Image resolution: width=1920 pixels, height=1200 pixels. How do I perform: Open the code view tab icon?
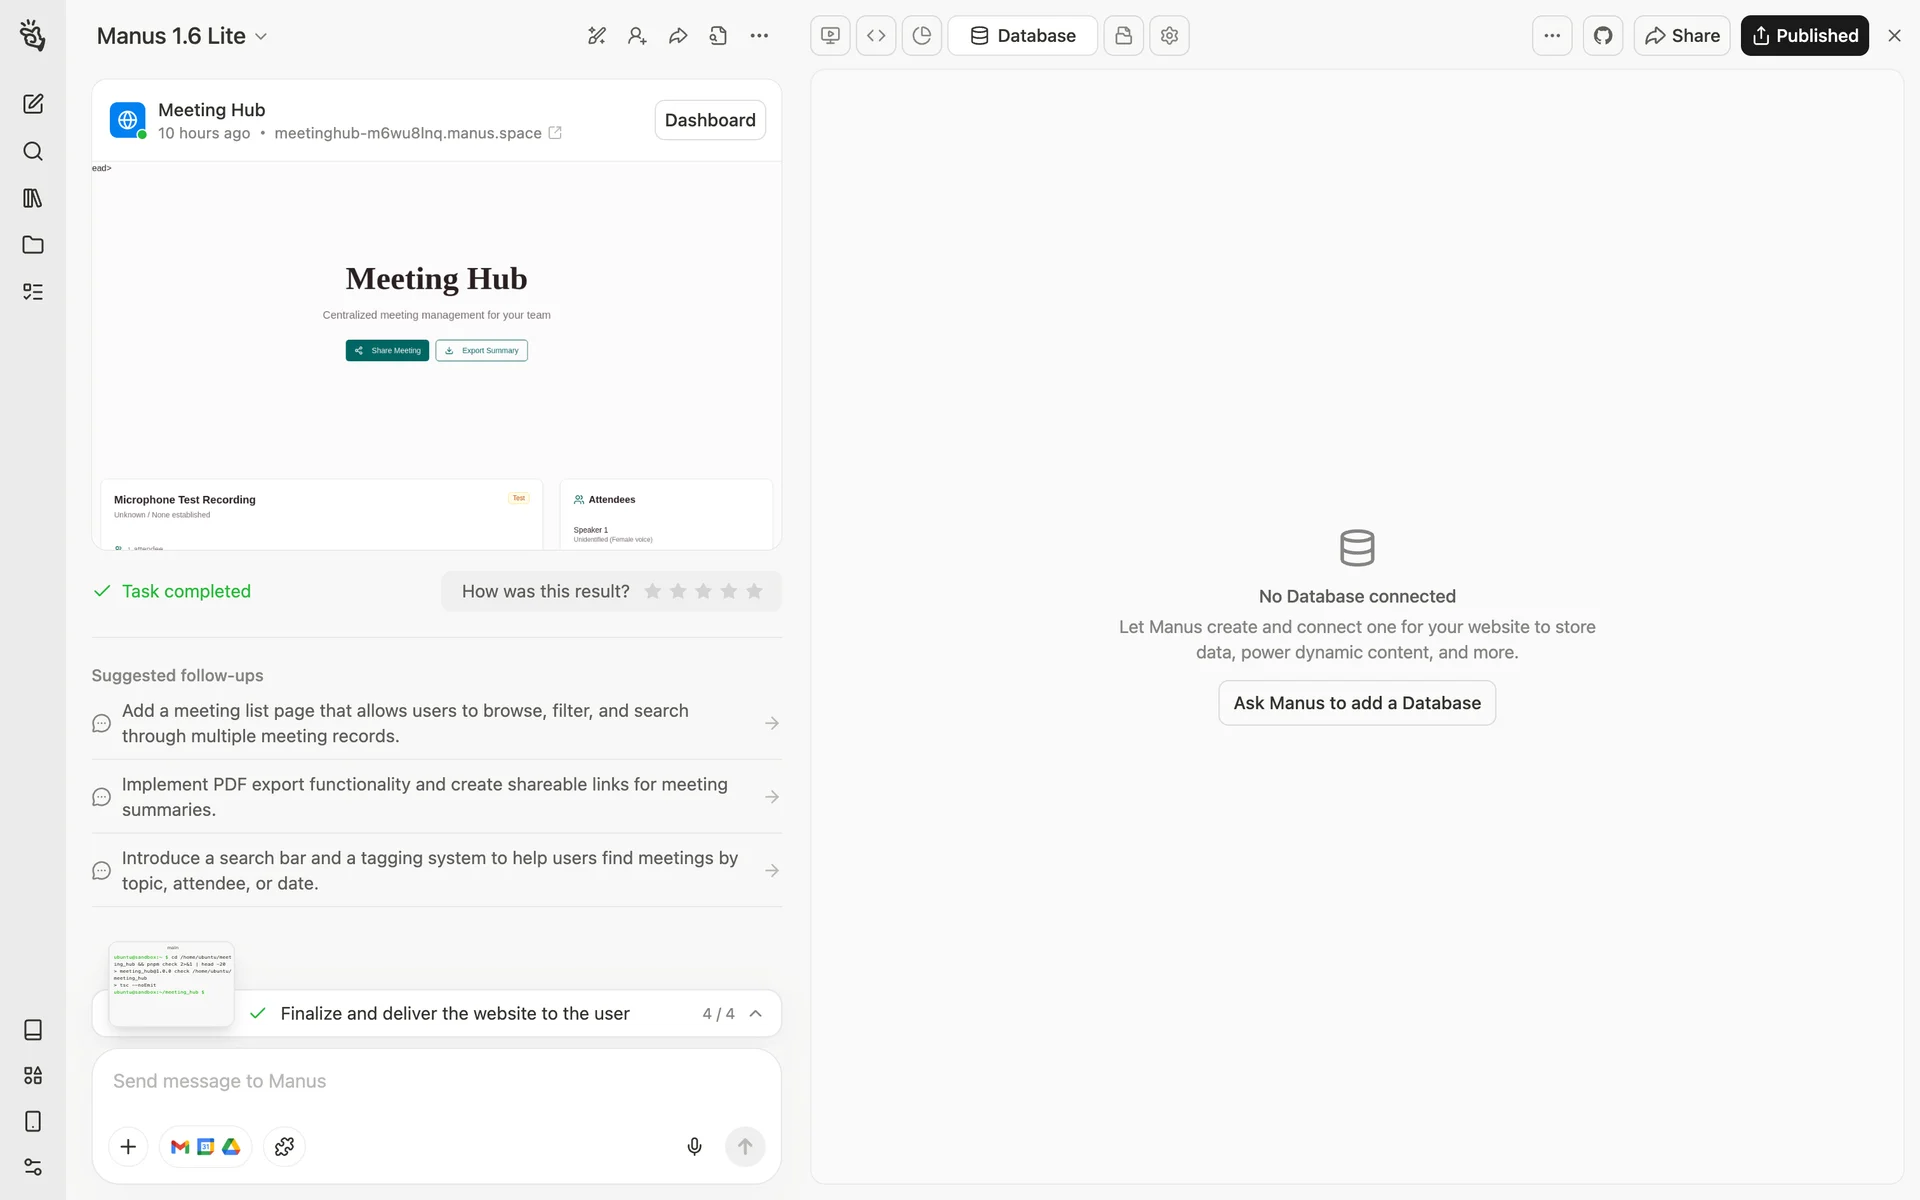point(876,36)
